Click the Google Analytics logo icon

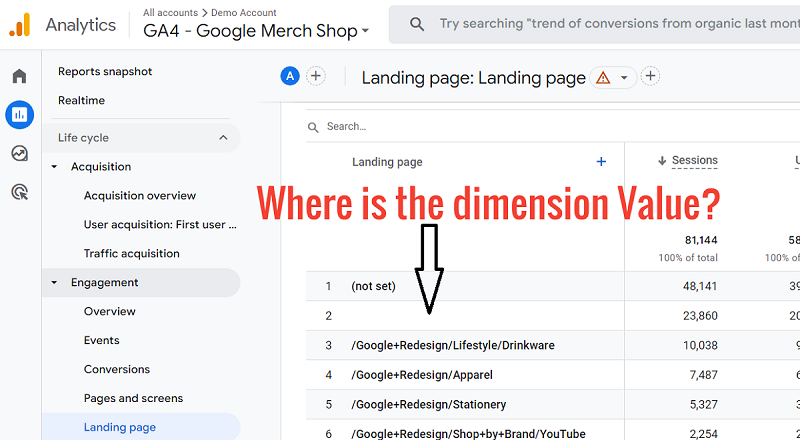[x=20, y=25]
